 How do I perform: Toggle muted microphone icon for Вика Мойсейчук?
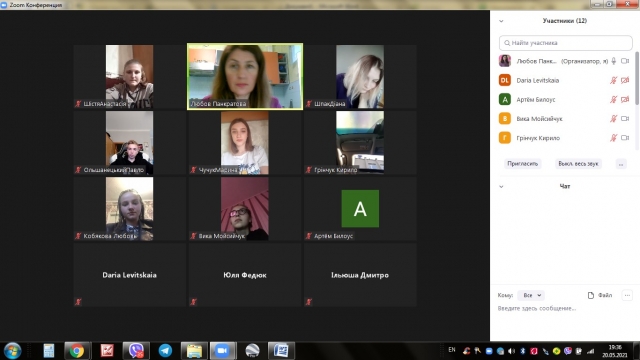(x=613, y=119)
